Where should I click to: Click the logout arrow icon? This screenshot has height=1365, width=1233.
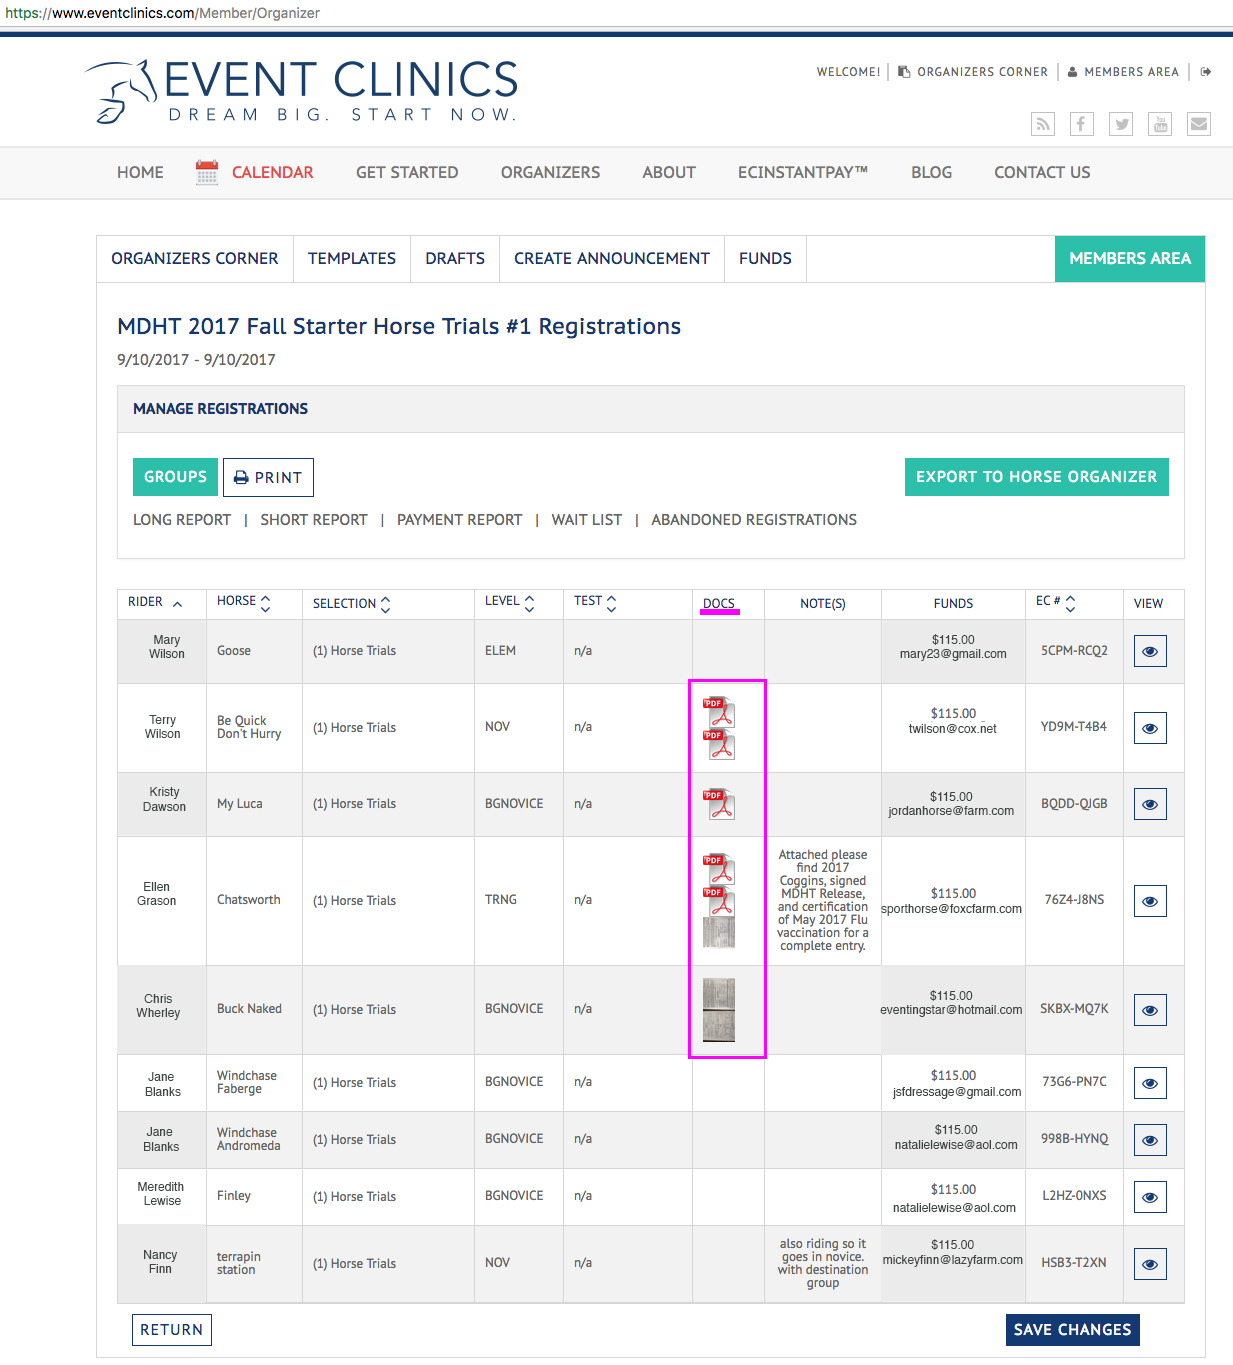tap(1206, 72)
